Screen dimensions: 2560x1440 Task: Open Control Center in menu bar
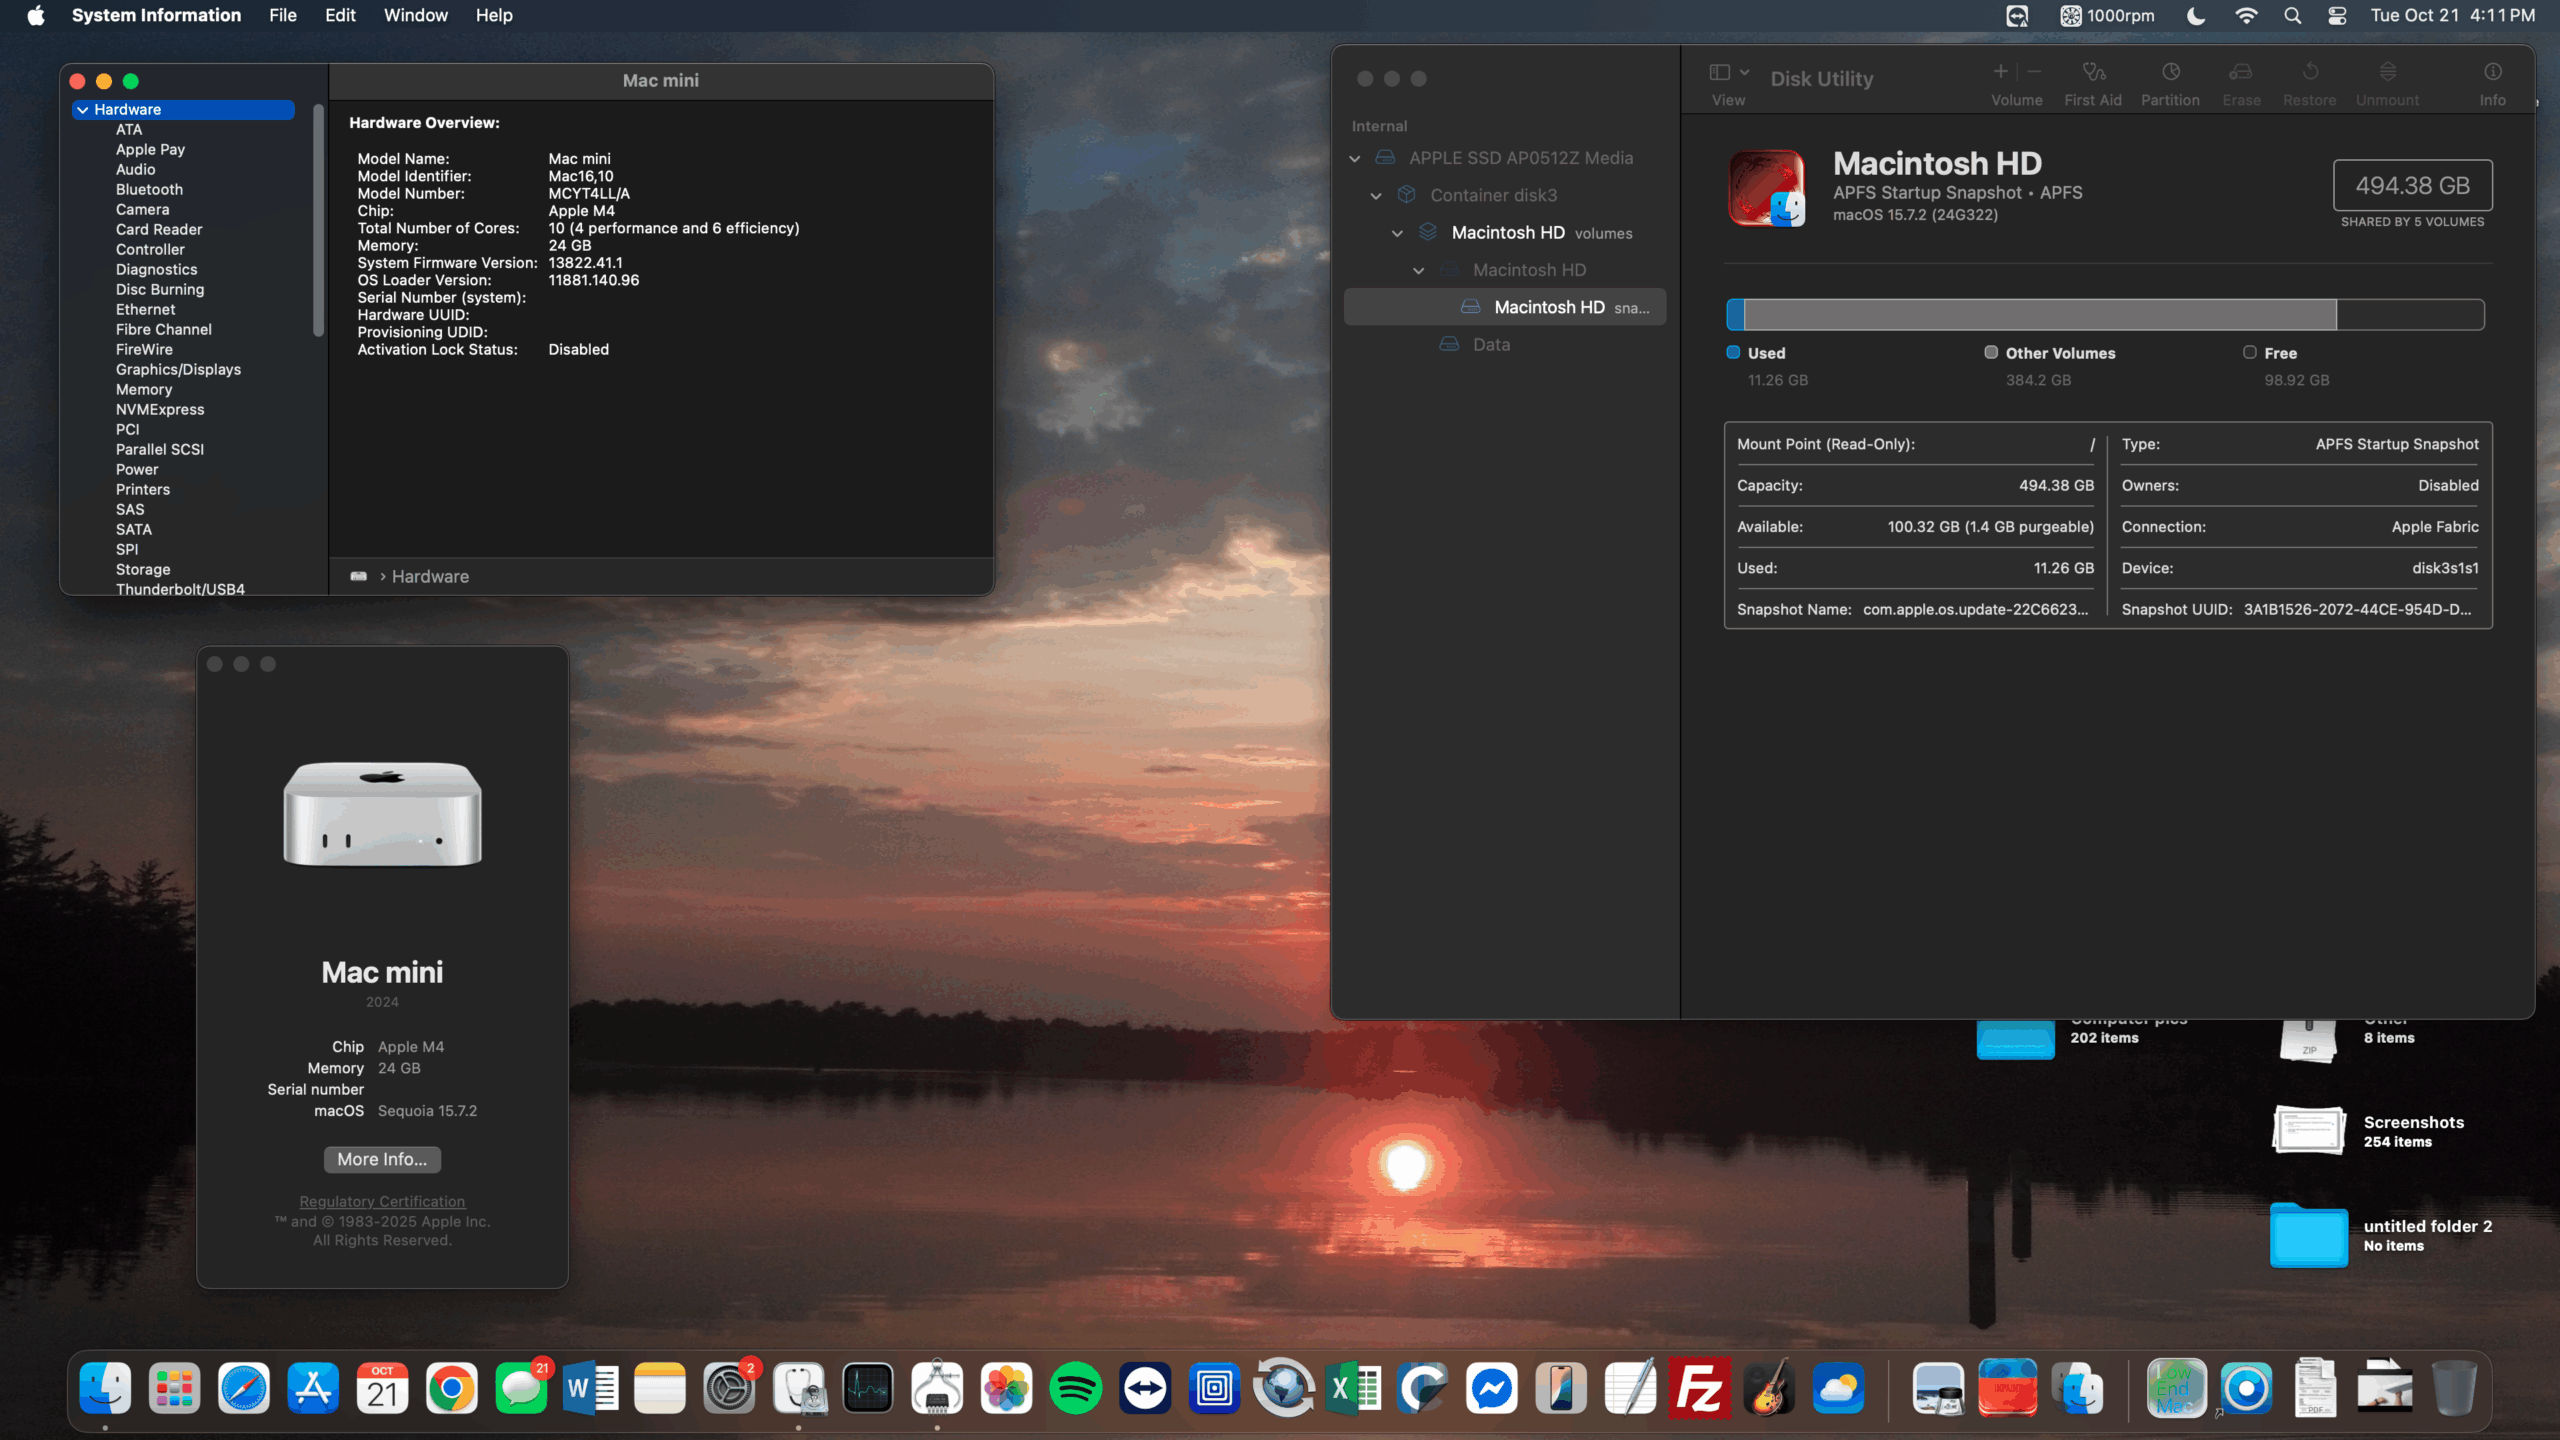2337,16
